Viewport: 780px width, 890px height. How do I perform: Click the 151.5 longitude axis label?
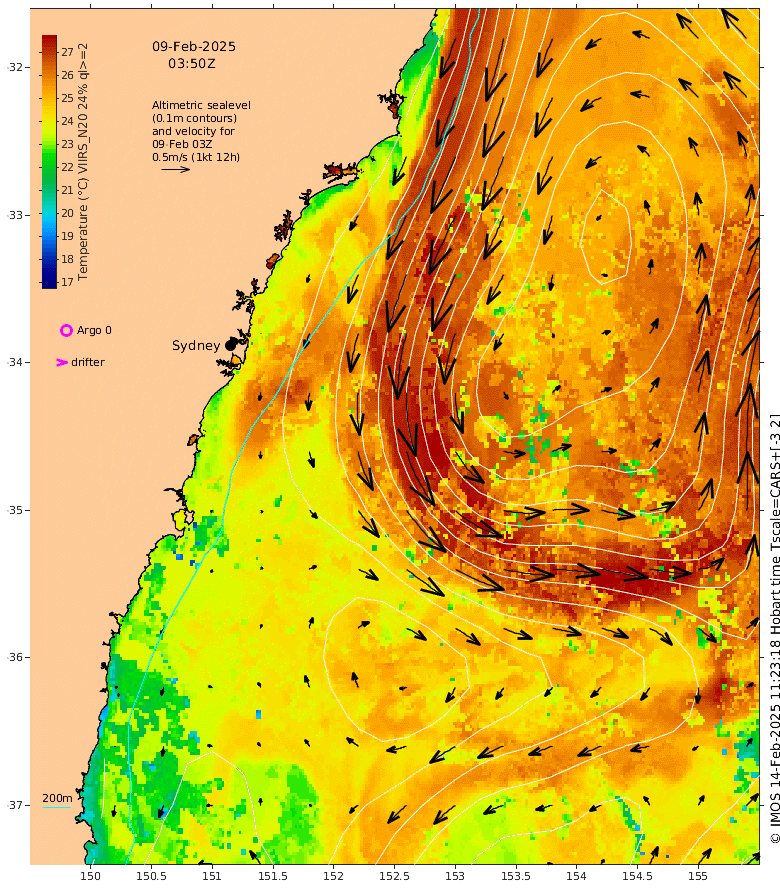272,876
